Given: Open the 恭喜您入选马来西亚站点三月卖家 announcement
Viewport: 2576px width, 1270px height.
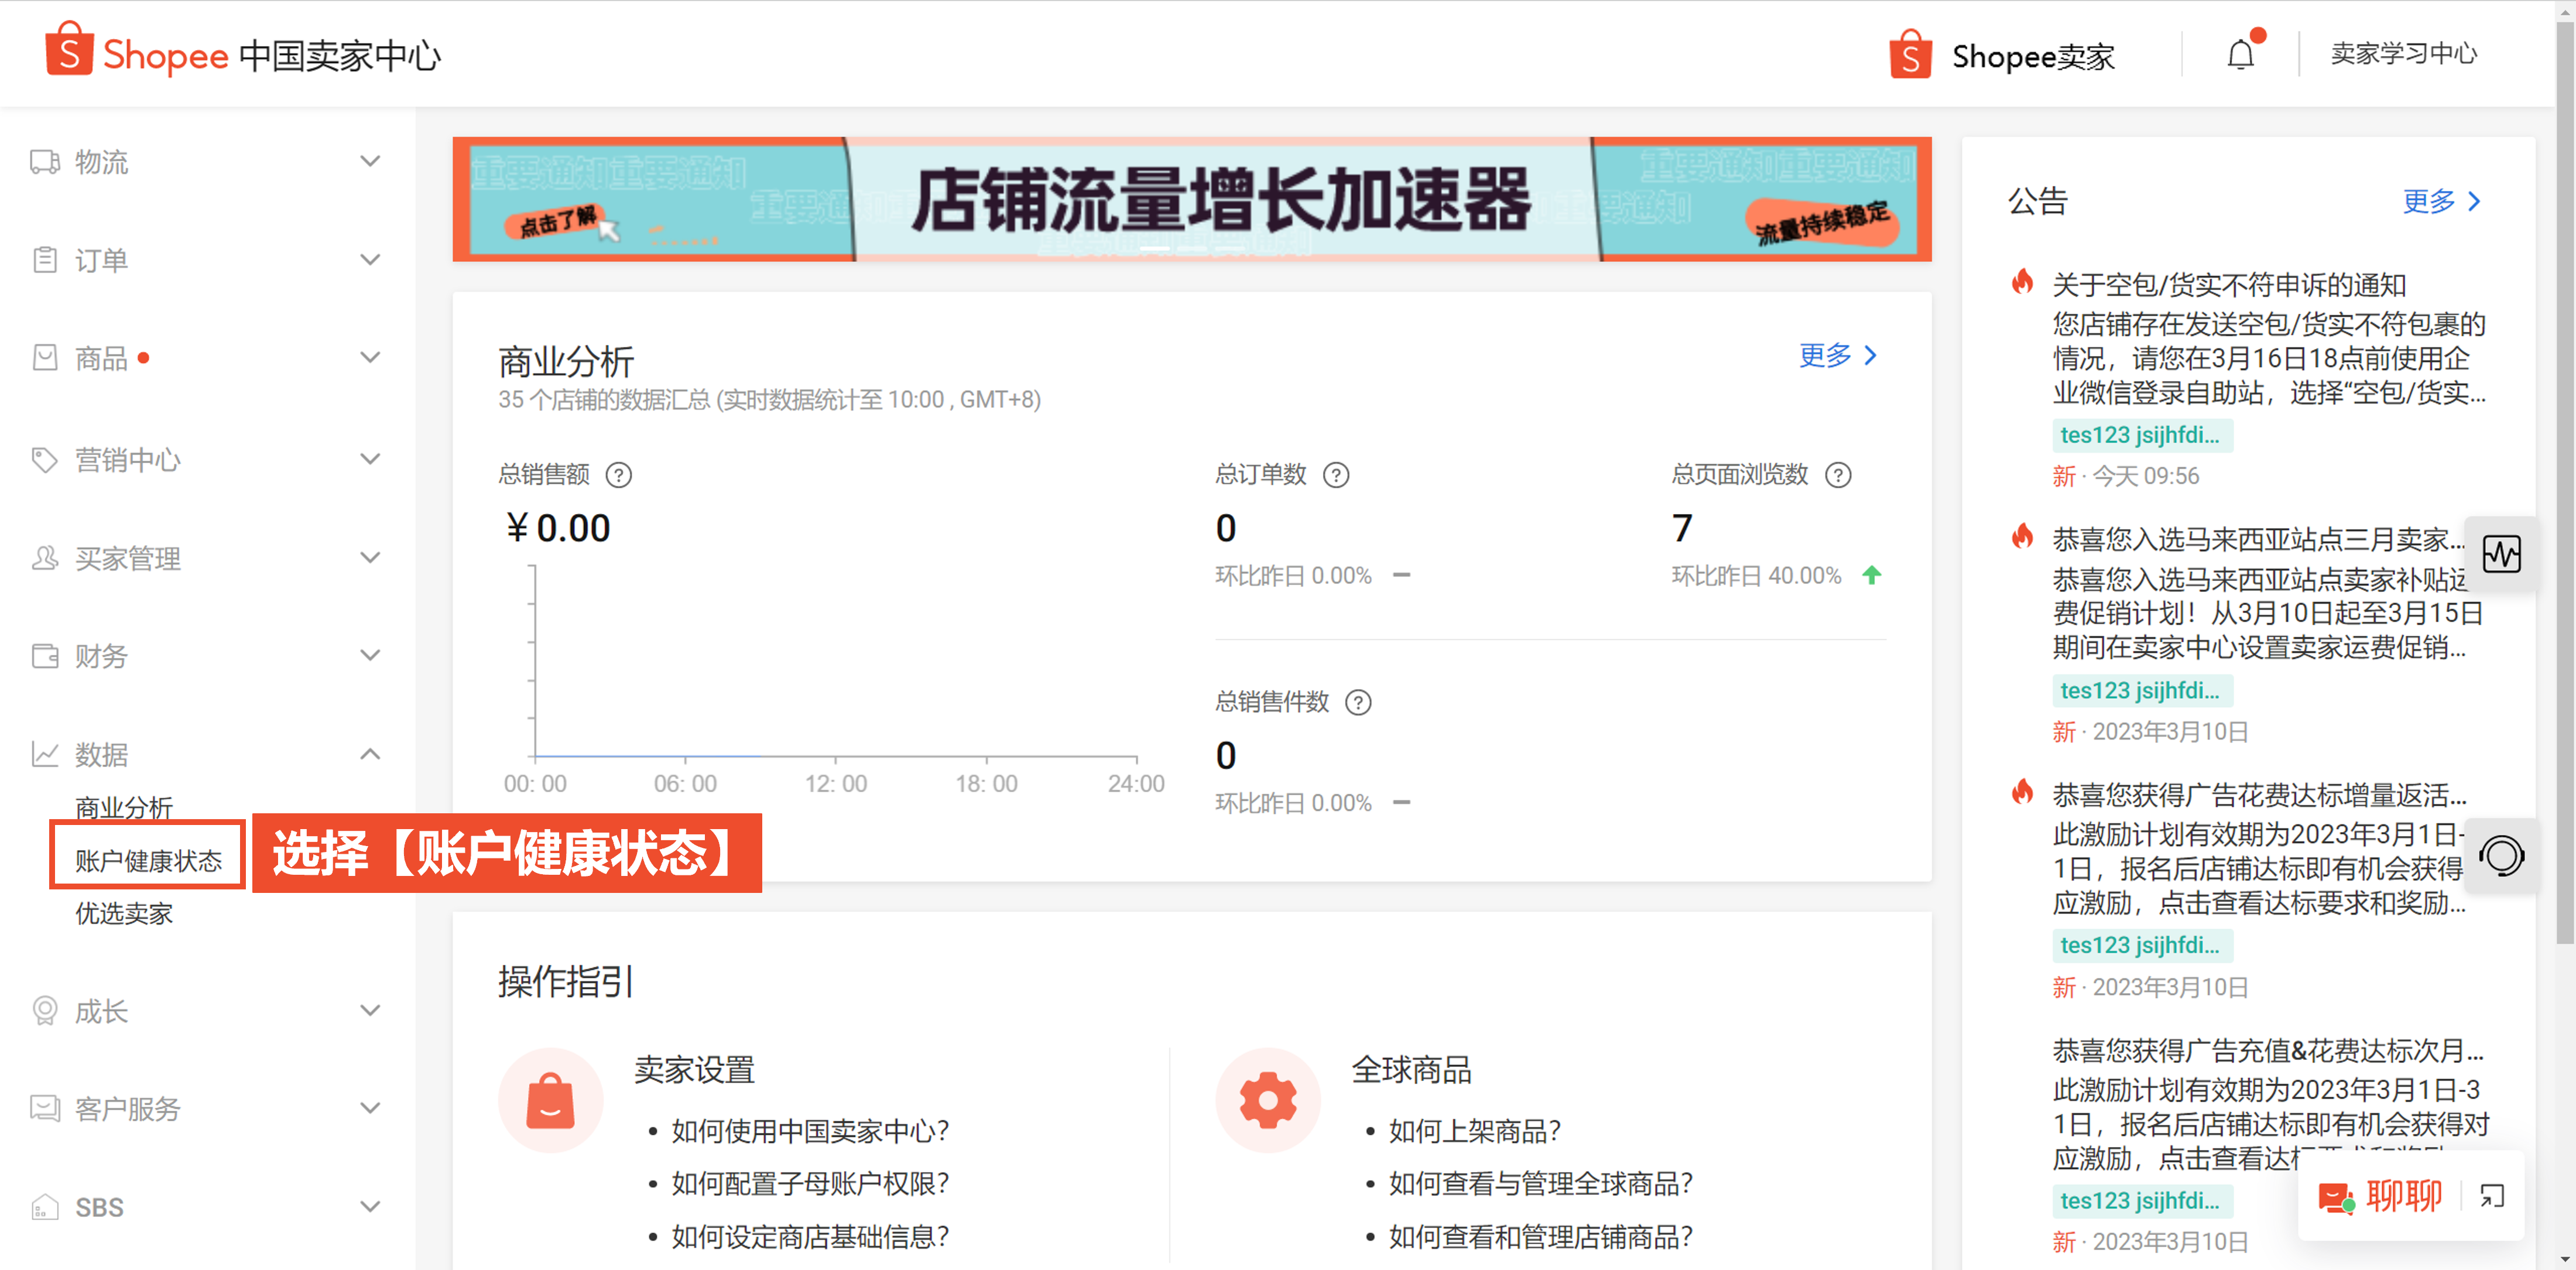Looking at the screenshot, I should click(2258, 540).
